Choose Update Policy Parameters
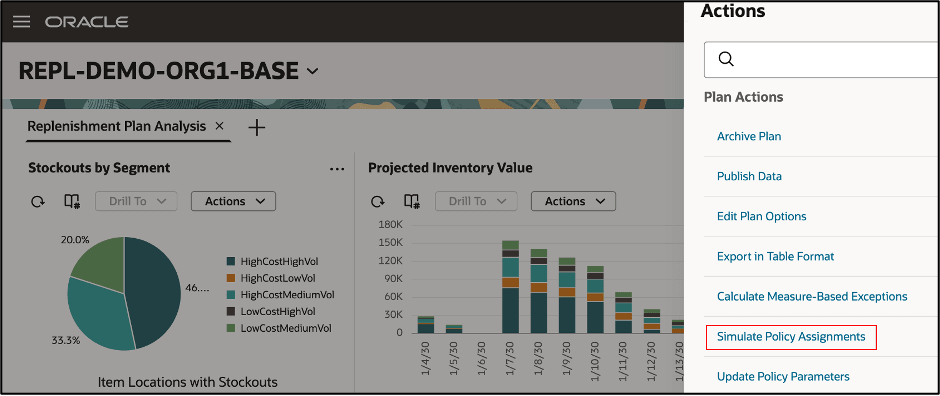Screen dimensions: 940x396 (x=783, y=377)
